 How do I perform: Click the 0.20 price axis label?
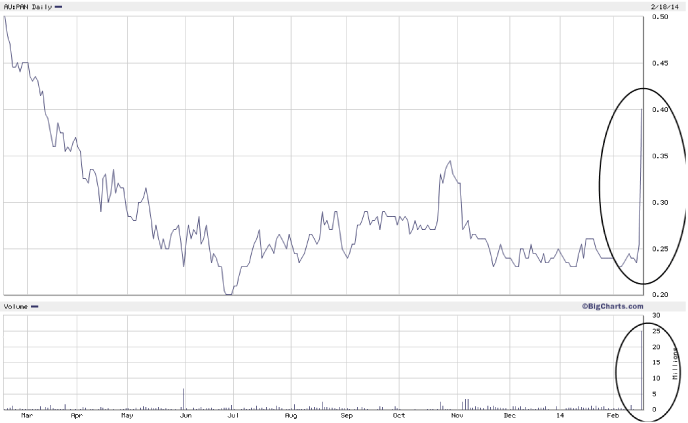click(660, 295)
